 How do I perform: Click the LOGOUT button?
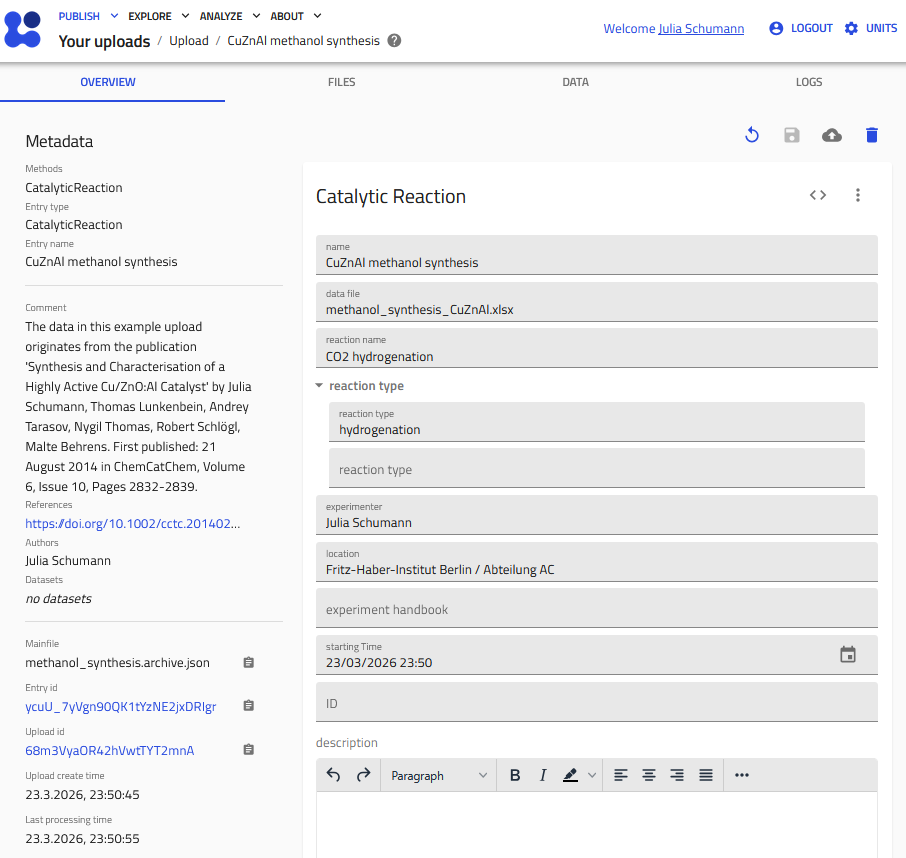(x=812, y=28)
